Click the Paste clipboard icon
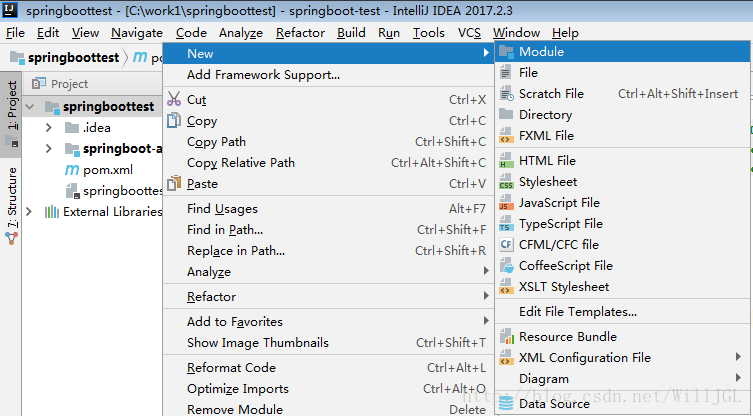 pyautogui.click(x=174, y=183)
